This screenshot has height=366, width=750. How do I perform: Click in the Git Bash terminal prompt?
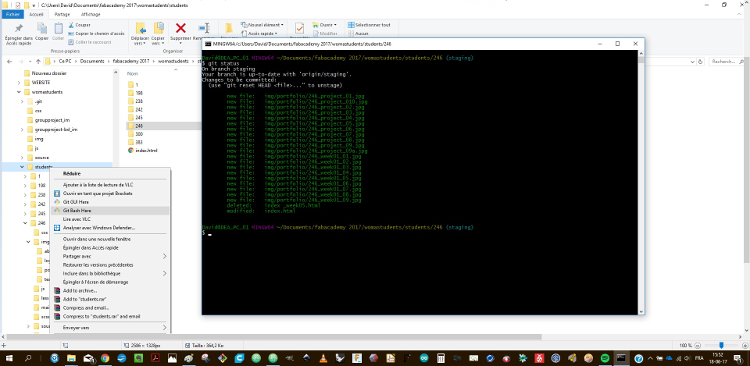click(210, 234)
